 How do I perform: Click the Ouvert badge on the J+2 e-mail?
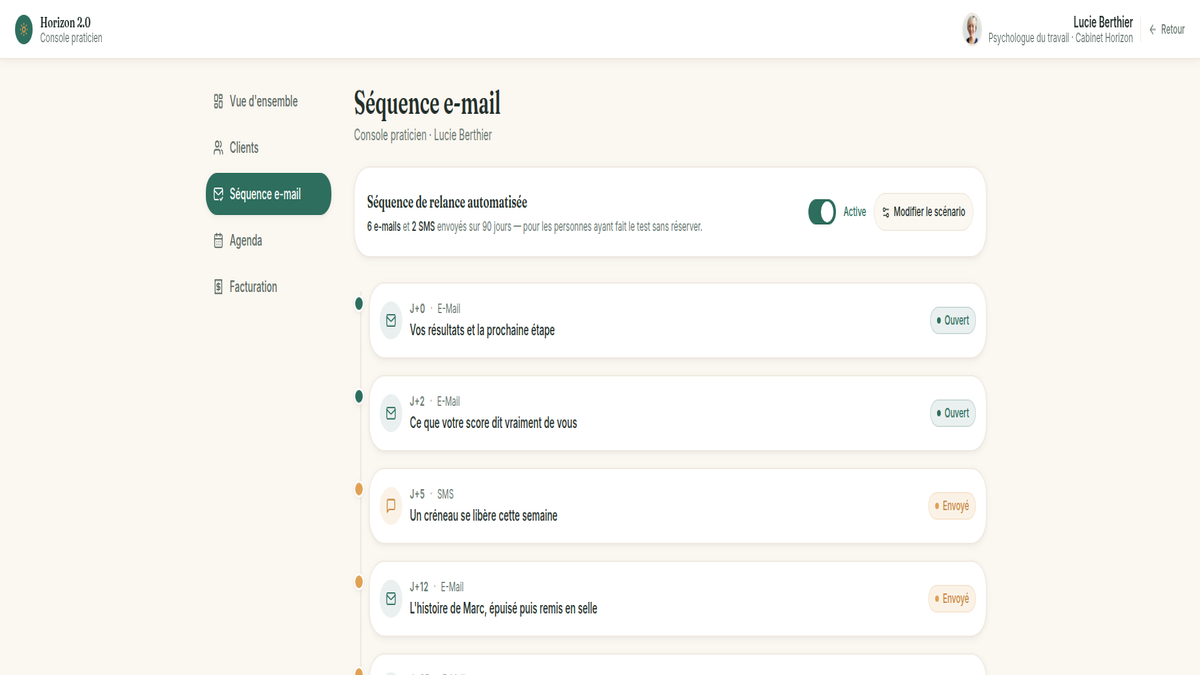click(x=953, y=413)
